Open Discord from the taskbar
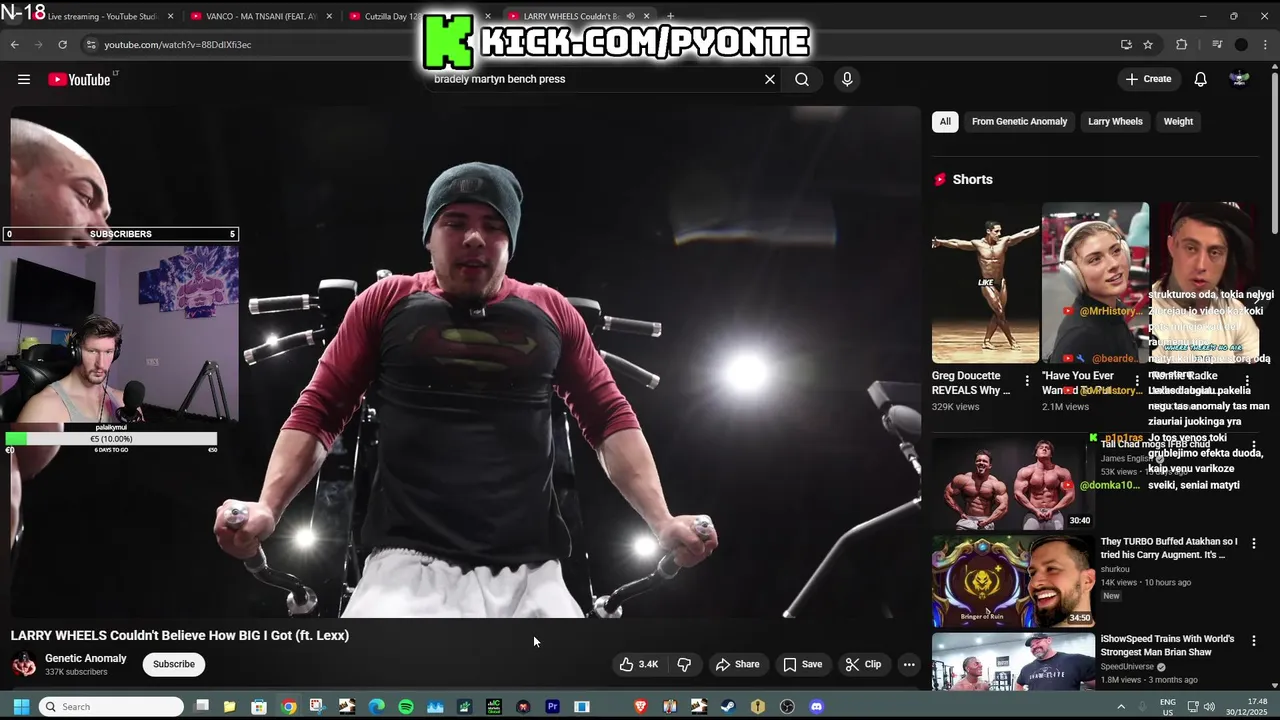 (816, 707)
